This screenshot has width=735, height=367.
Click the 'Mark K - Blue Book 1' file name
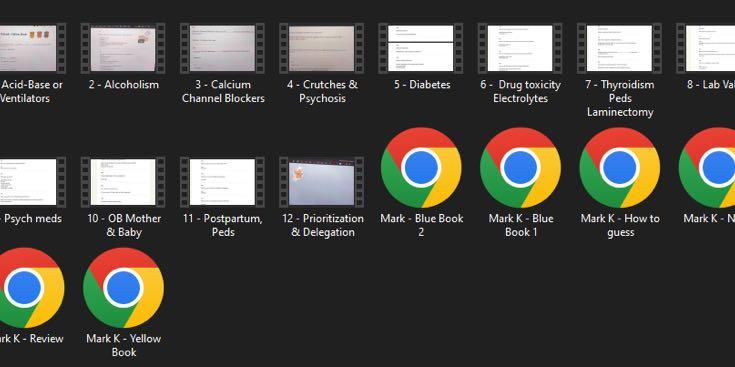tap(521, 225)
